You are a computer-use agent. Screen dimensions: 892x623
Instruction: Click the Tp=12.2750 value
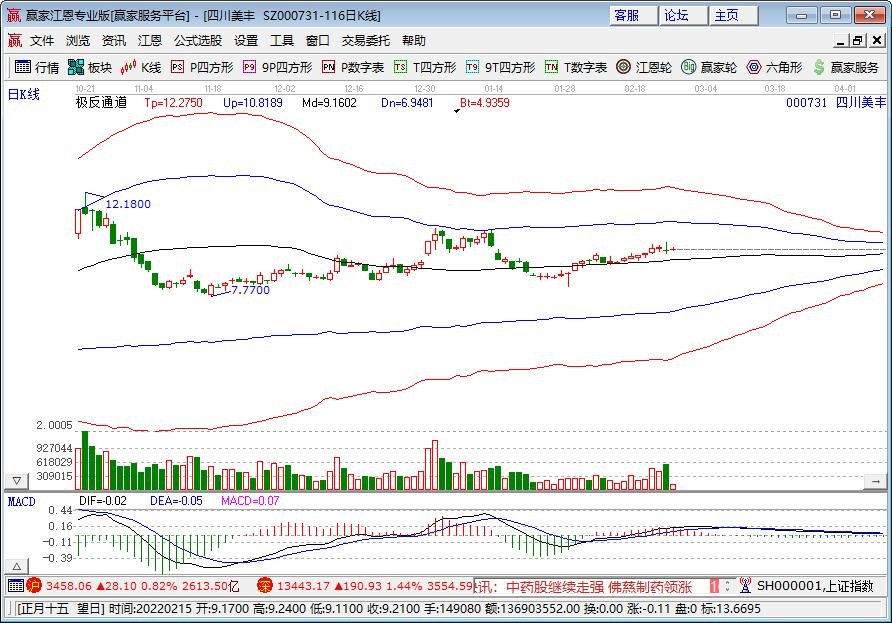point(173,102)
